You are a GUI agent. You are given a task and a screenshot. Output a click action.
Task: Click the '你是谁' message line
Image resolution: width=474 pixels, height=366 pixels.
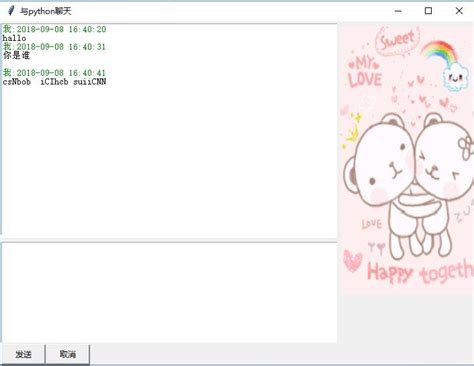coord(16,55)
